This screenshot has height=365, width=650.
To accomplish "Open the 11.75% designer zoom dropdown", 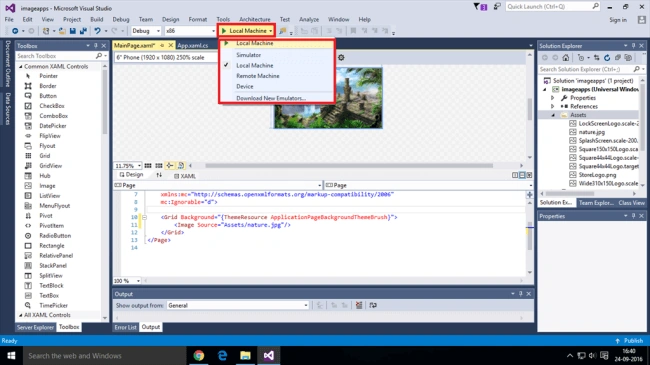I will [x=128, y=165].
